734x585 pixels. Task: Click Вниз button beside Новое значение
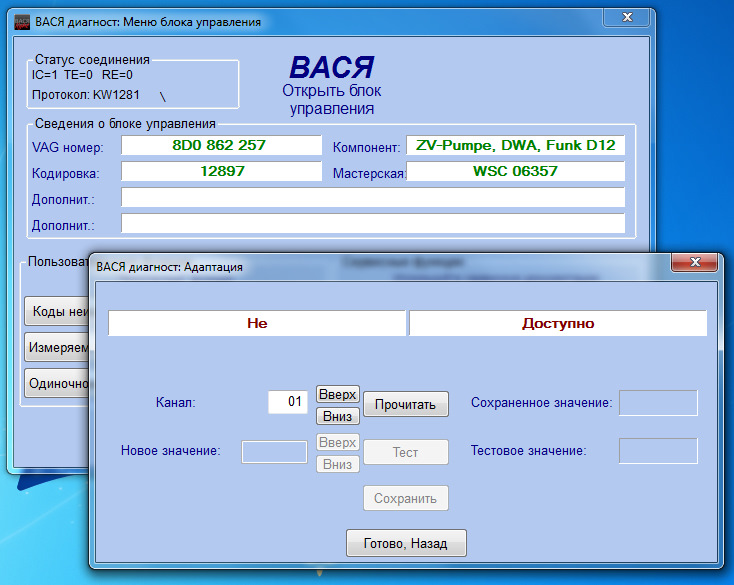338,464
